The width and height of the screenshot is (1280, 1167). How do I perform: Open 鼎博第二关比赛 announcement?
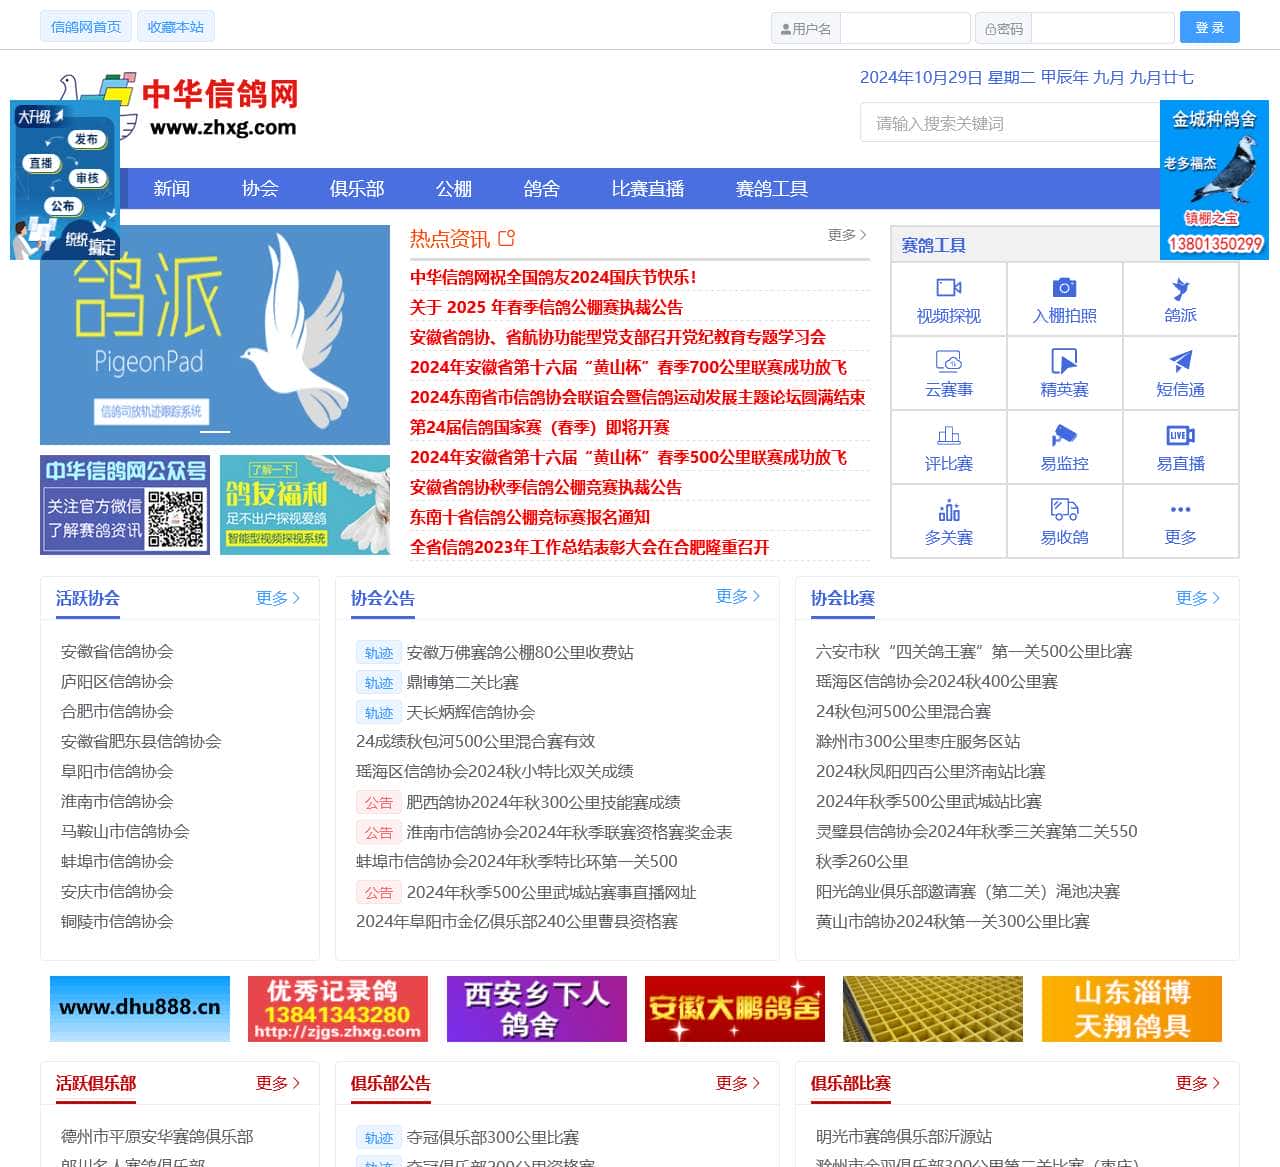pos(462,682)
